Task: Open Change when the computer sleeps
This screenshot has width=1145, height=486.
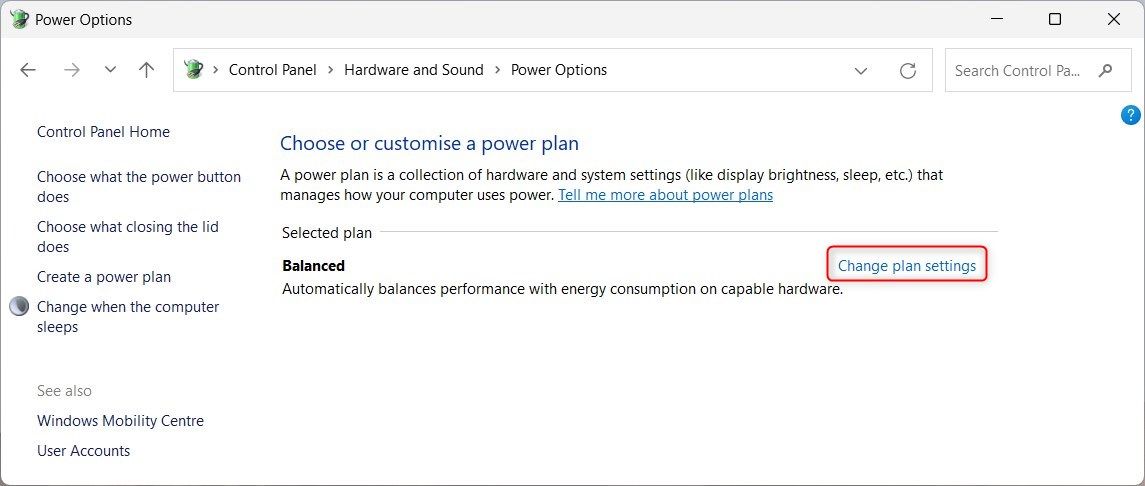Action: (127, 316)
